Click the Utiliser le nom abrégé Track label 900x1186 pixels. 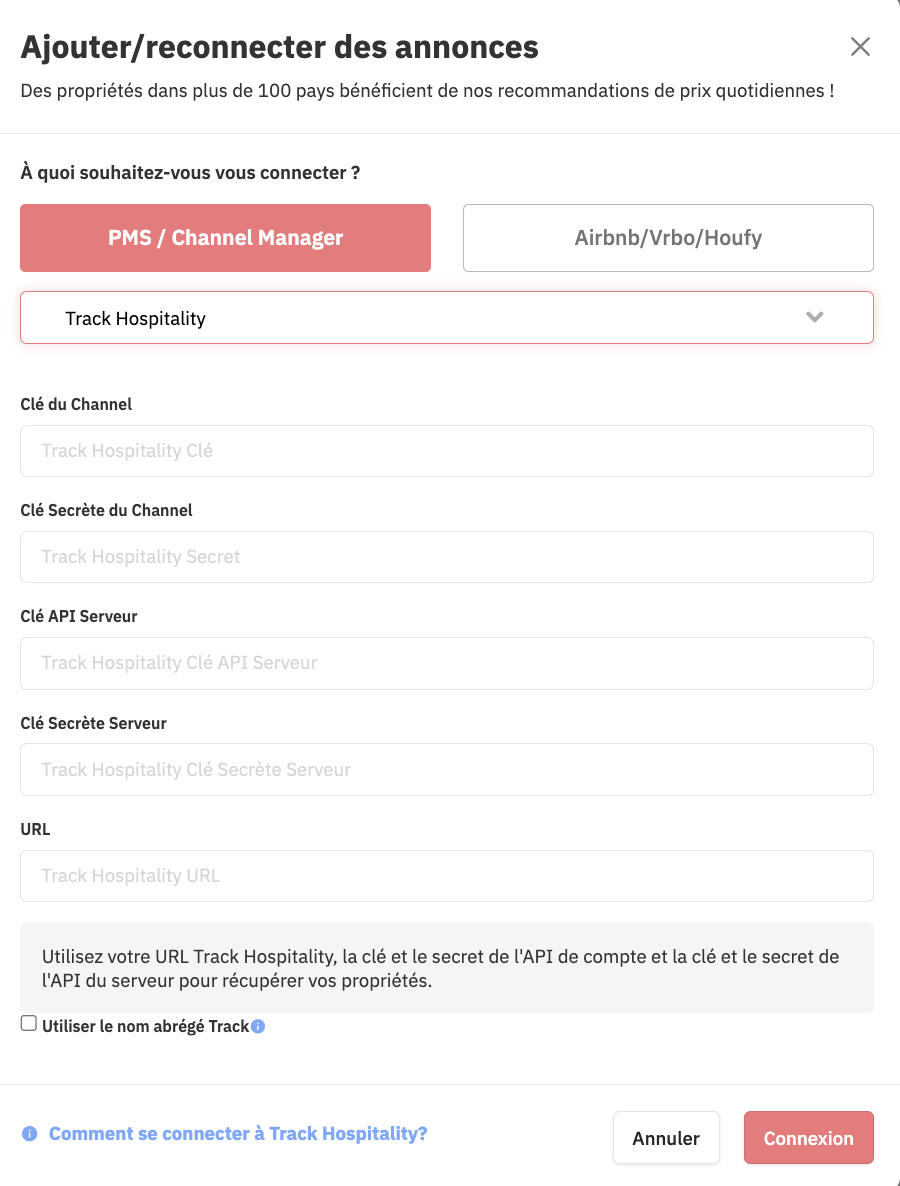146,1026
